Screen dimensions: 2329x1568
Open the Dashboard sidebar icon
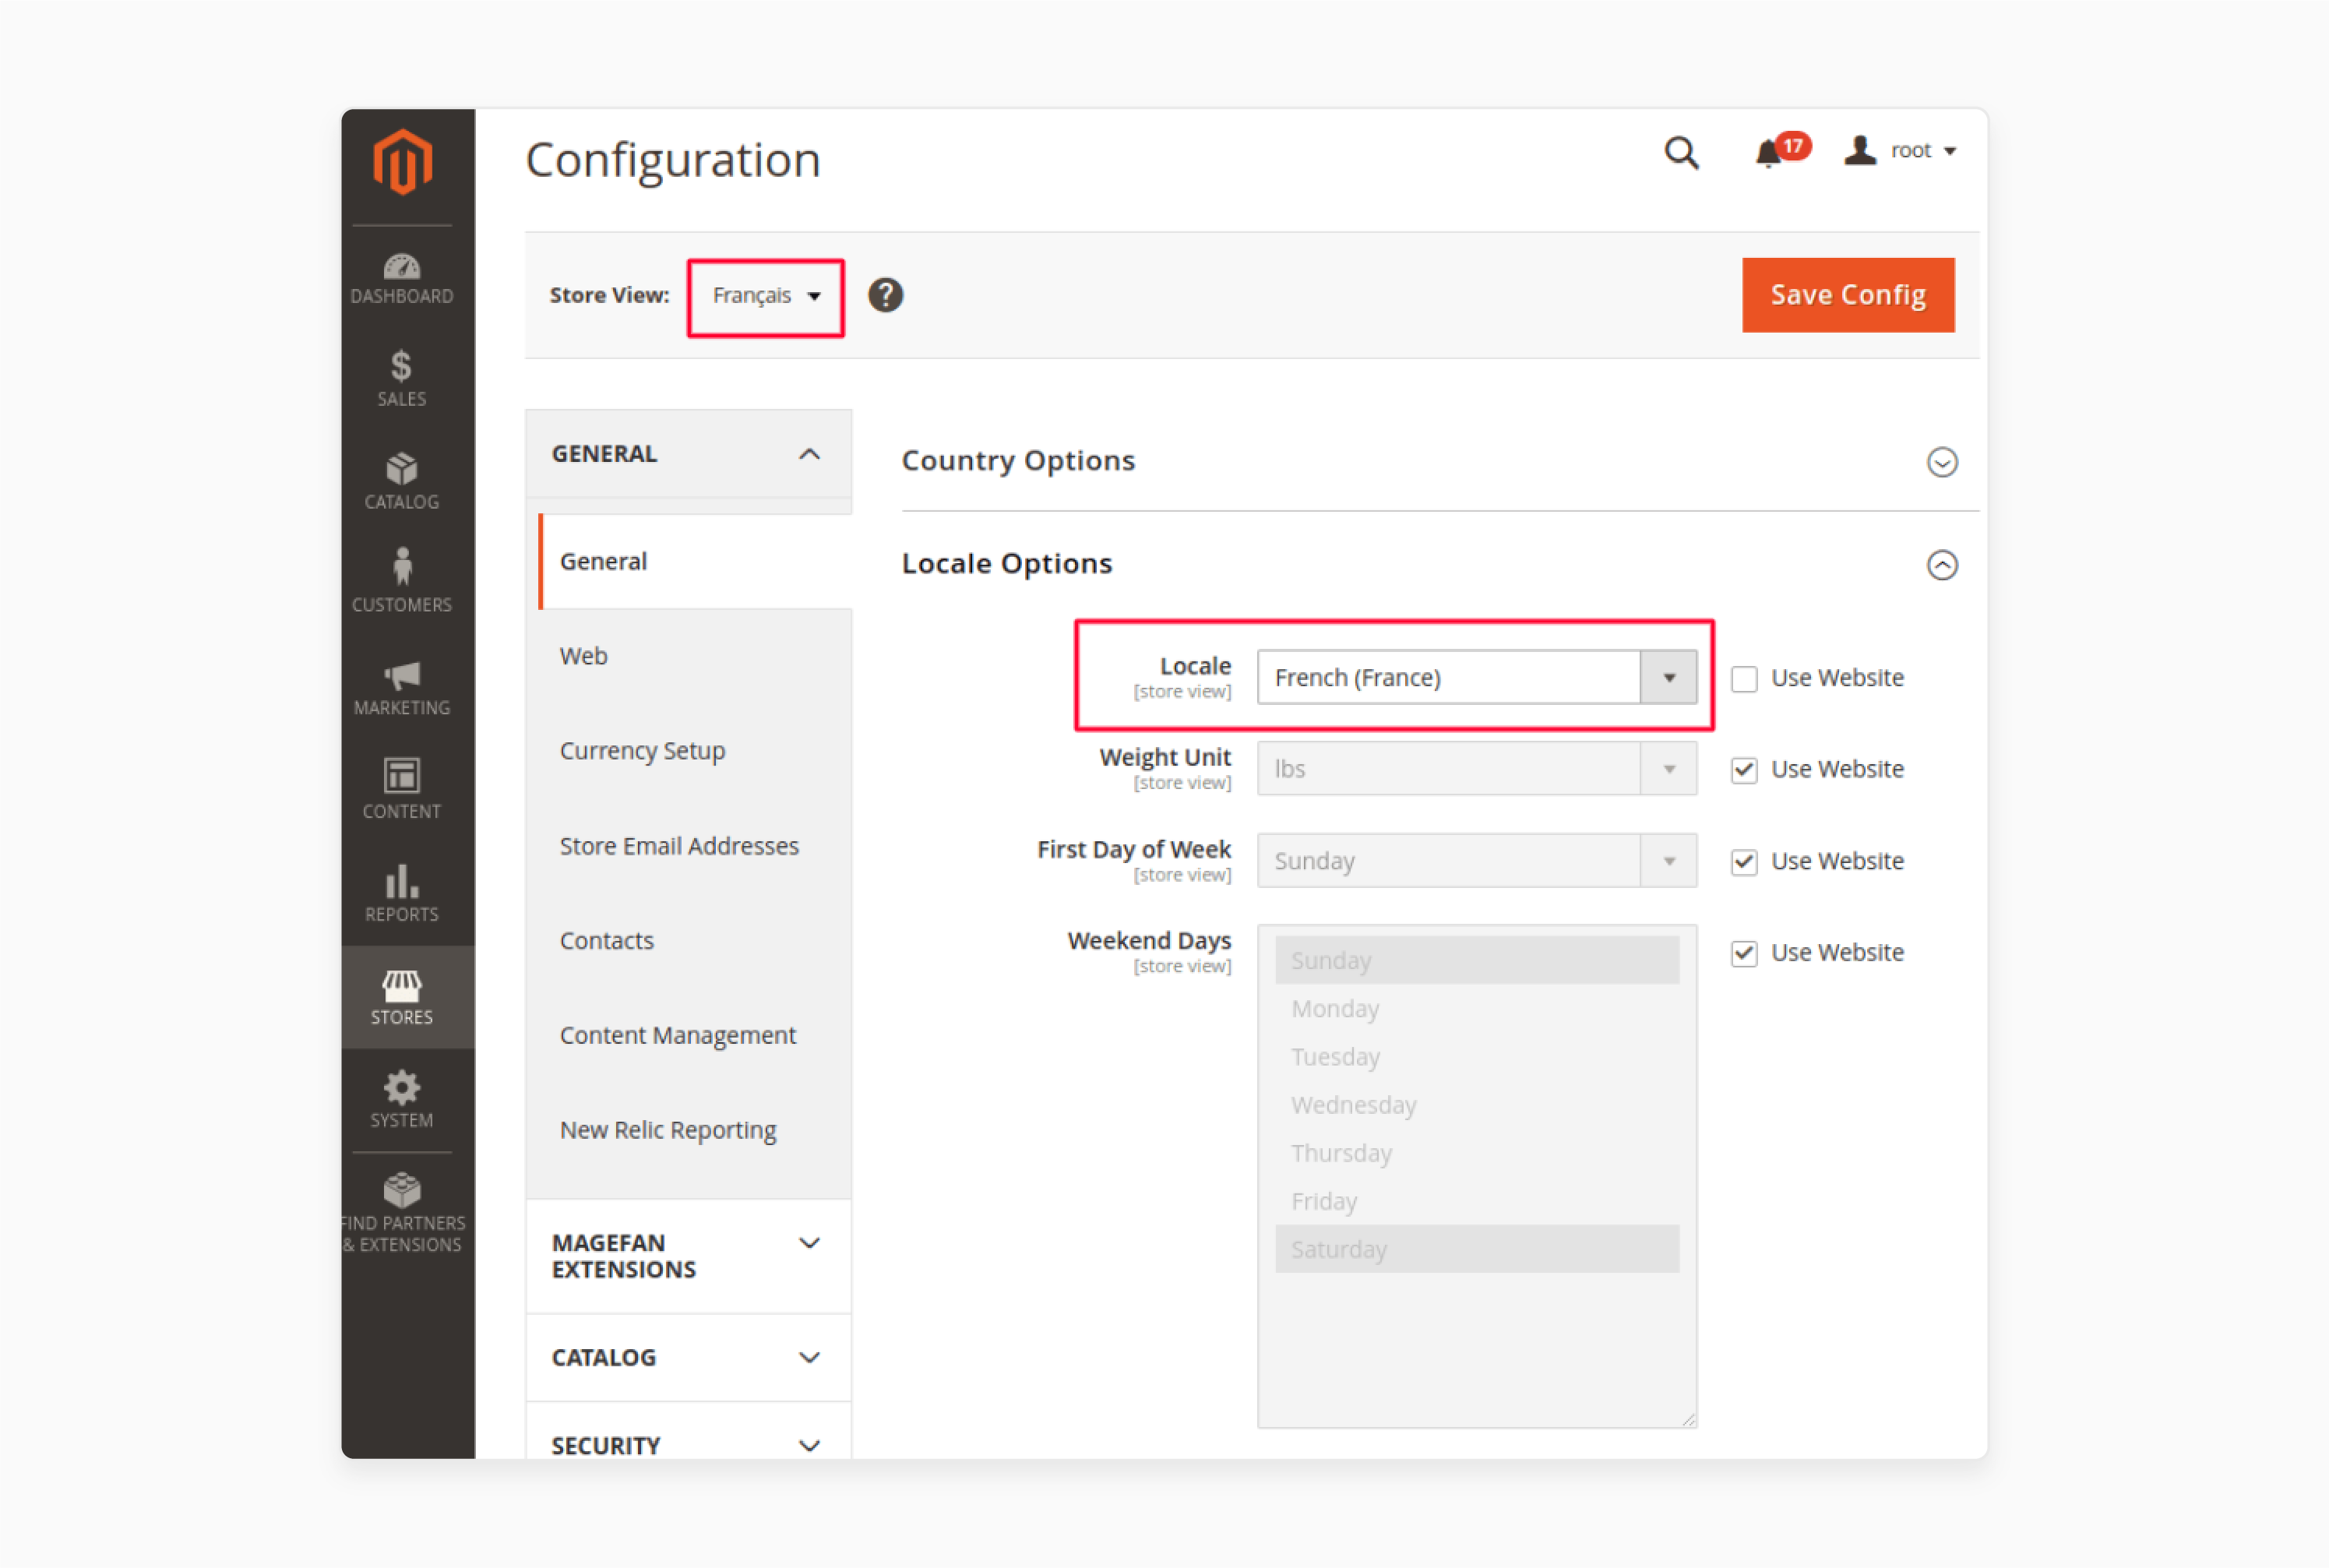click(x=402, y=279)
